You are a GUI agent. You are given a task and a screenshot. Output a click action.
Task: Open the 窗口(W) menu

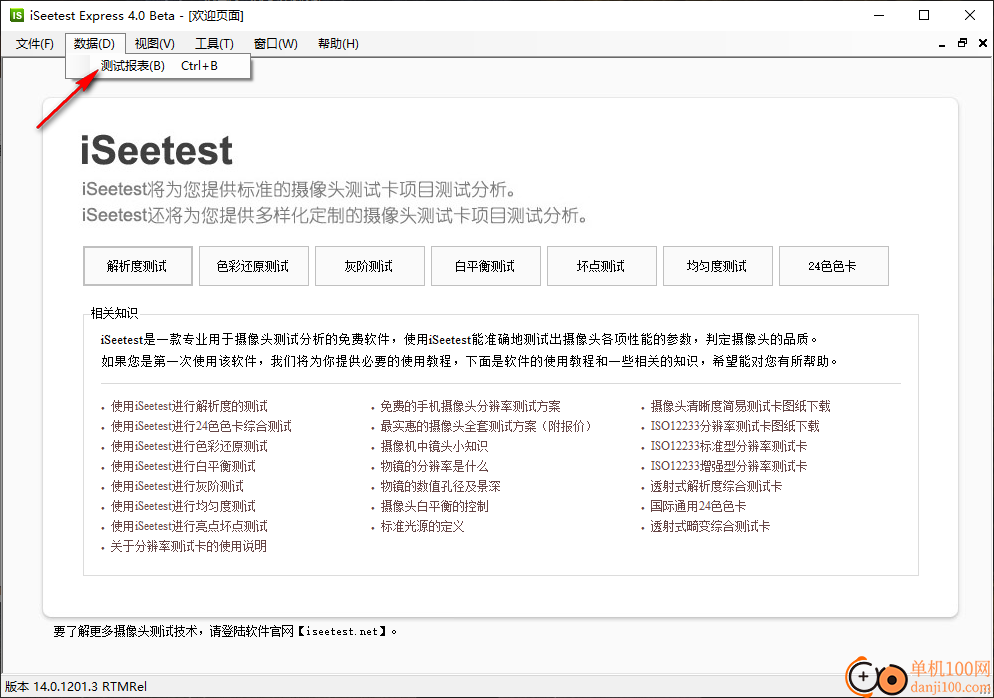276,44
